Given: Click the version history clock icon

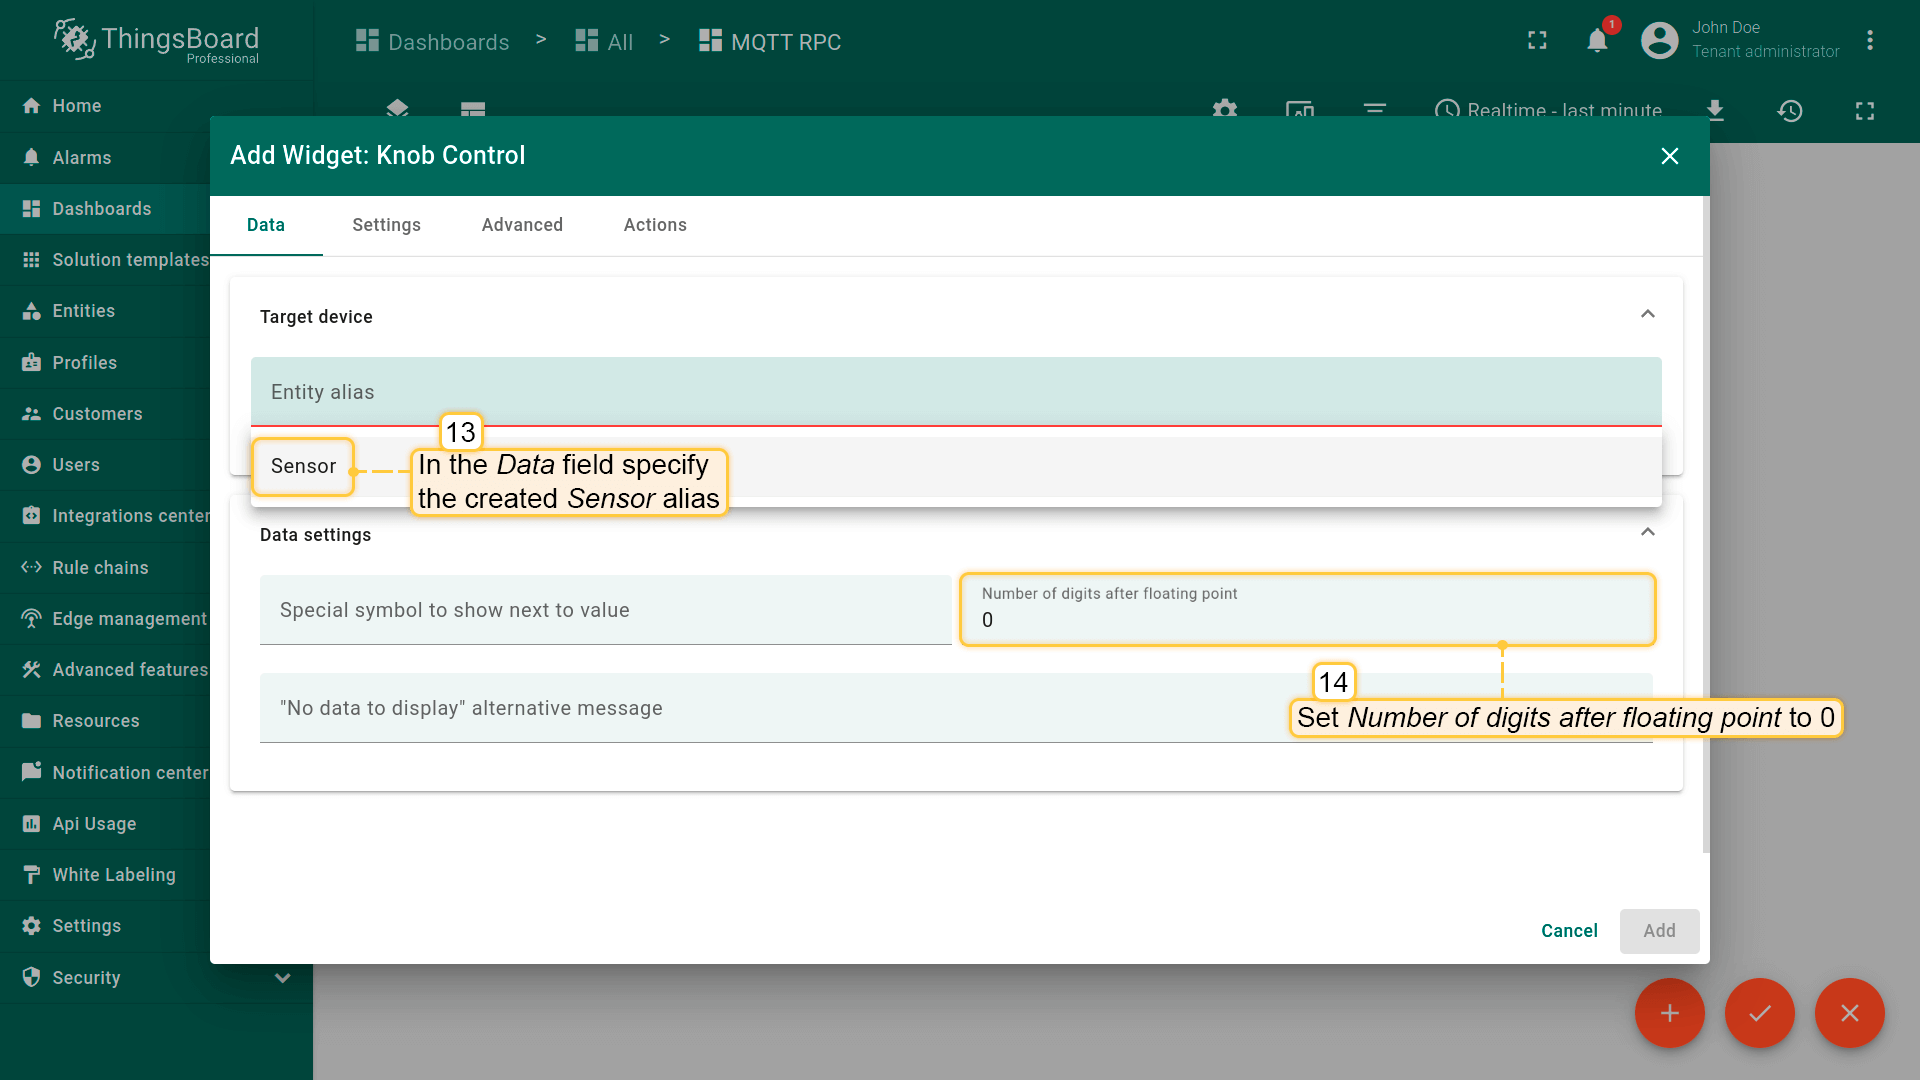Looking at the screenshot, I should click(x=1789, y=110).
